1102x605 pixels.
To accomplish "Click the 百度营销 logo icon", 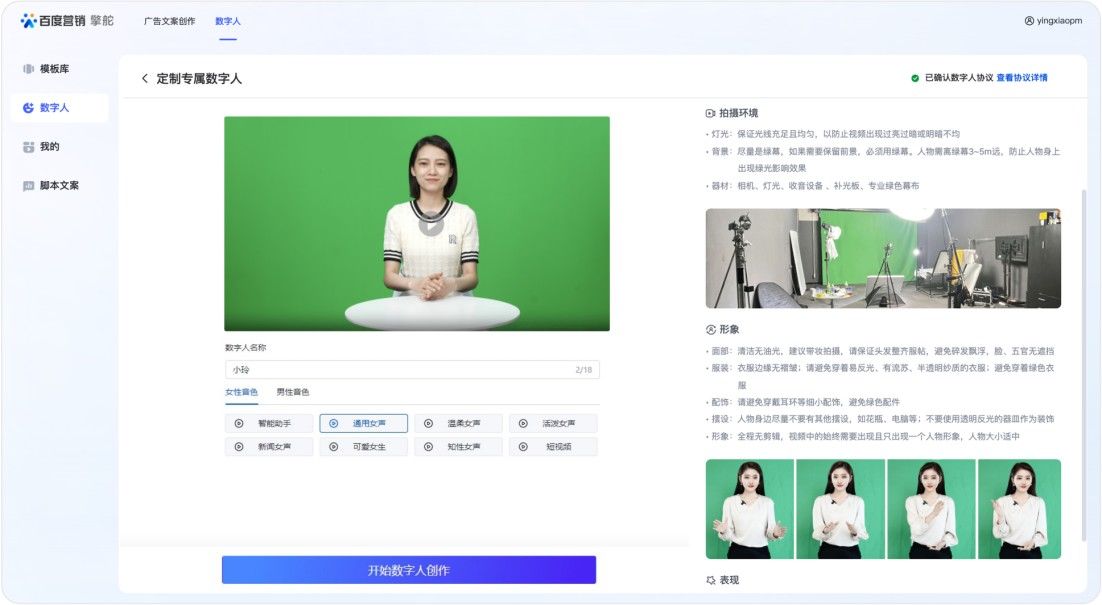I will click(x=29, y=21).
